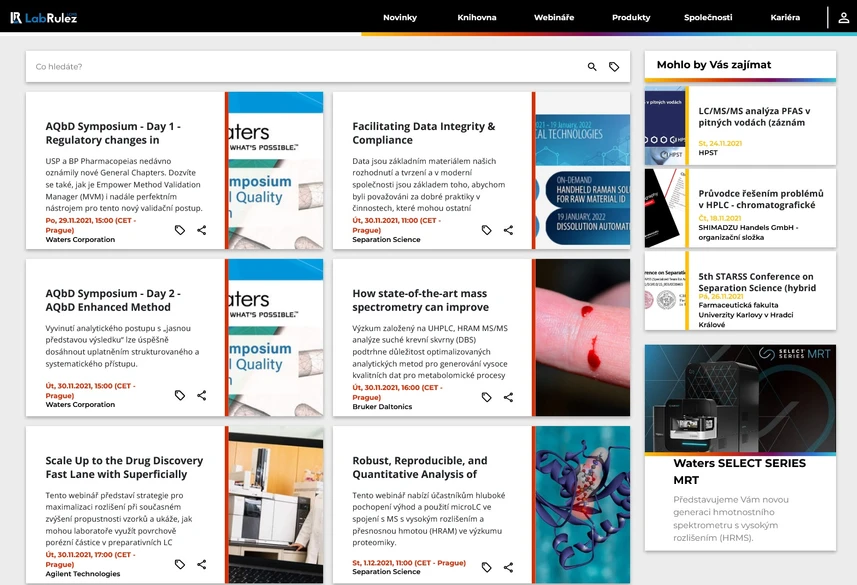Click date 'St, 1.12.2021, 11:00 (CET - Prague)'

(409, 563)
